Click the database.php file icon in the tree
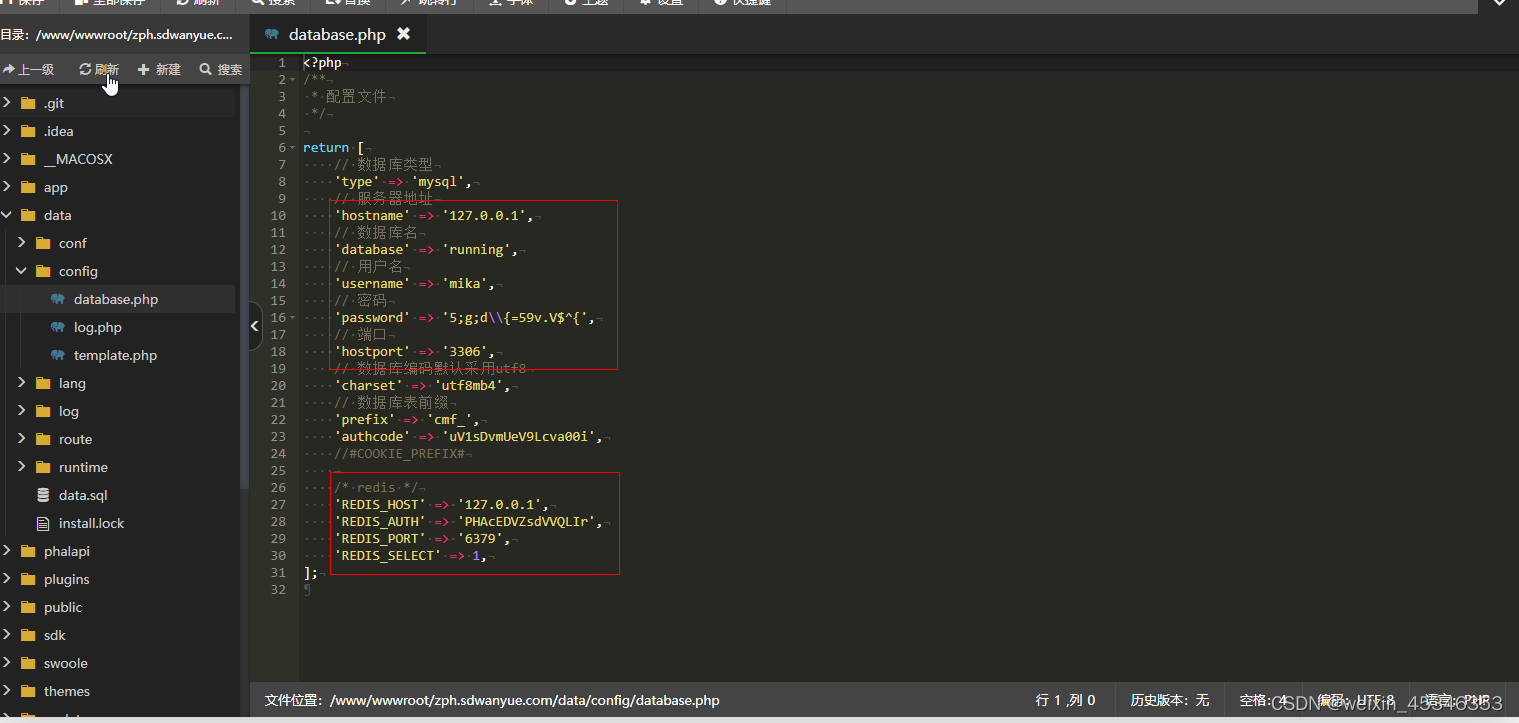The height and width of the screenshot is (723, 1519). [57, 299]
